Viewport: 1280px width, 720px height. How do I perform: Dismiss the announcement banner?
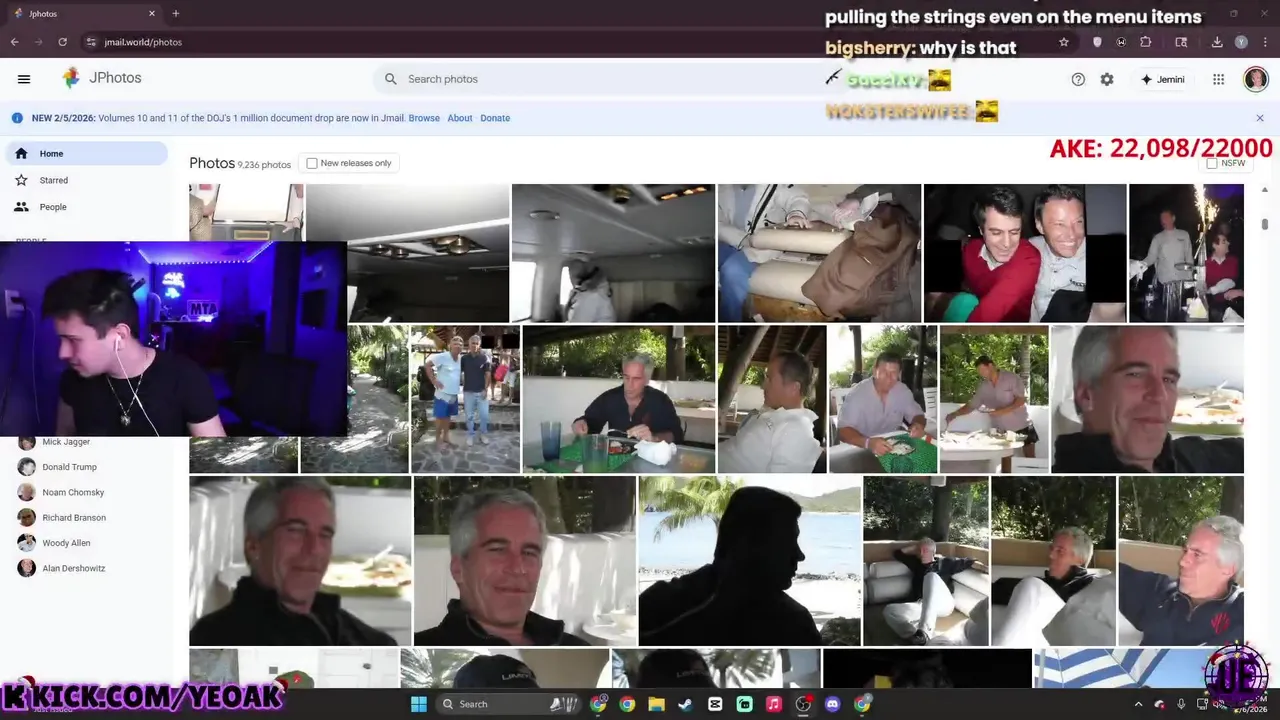[1260, 118]
